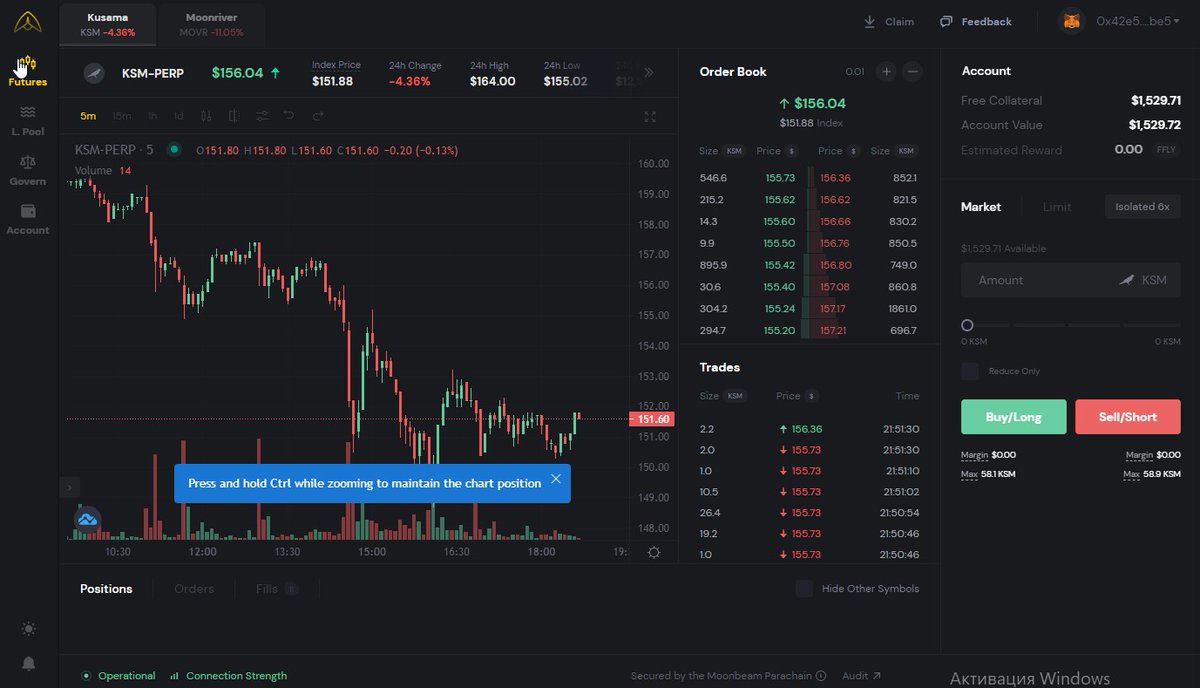The height and width of the screenshot is (688, 1200).
Task: Enable the Reduce Only checkbox
Action: pyautogui.click(x=970, y=371)
